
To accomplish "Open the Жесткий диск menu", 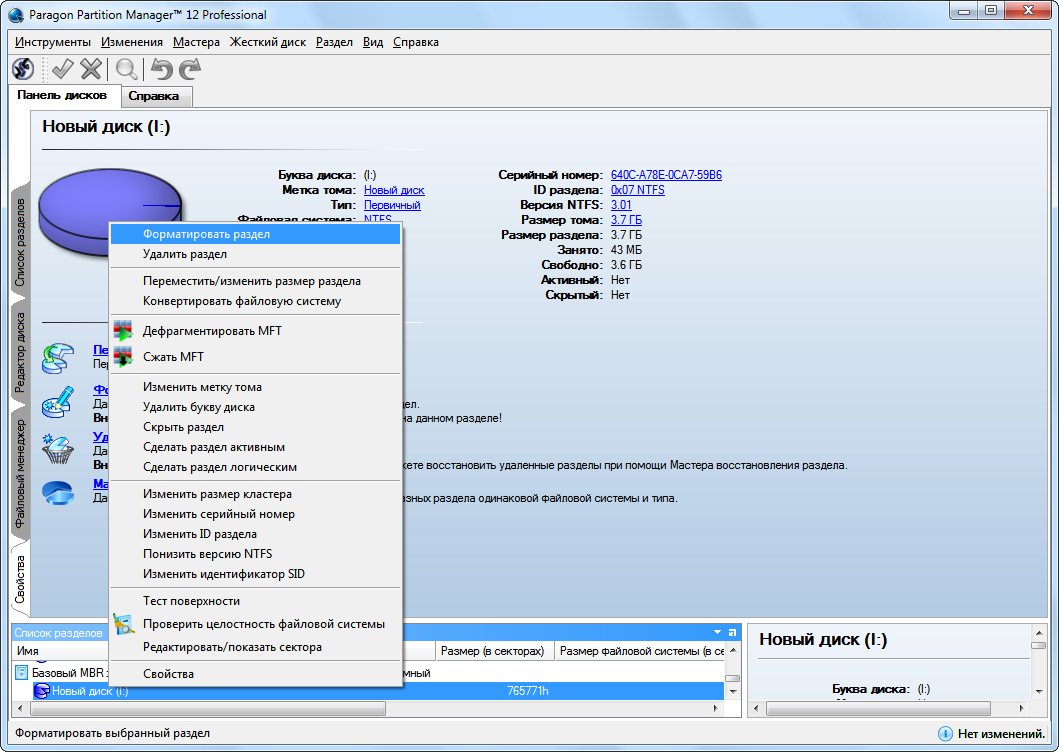I will pyautogui.click(x=267, y=42).
